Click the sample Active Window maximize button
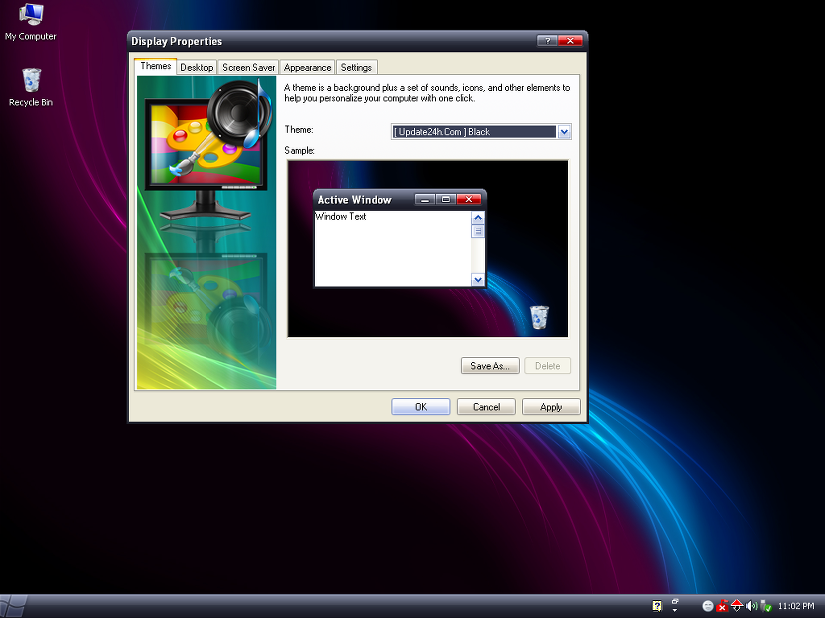825x618 pixels. pyautogui.click(x=446, y=199)
